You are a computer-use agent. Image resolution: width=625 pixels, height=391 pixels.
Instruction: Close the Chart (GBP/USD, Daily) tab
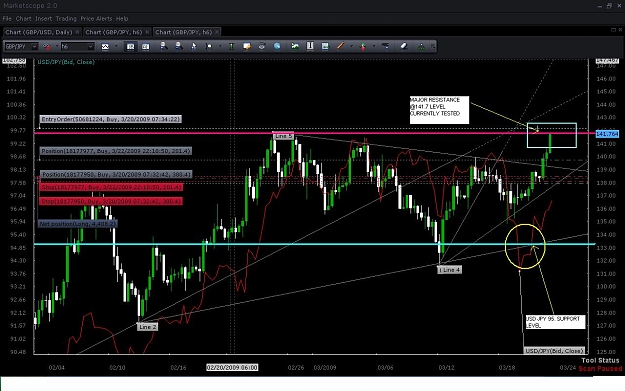click(x=77, y=32)
